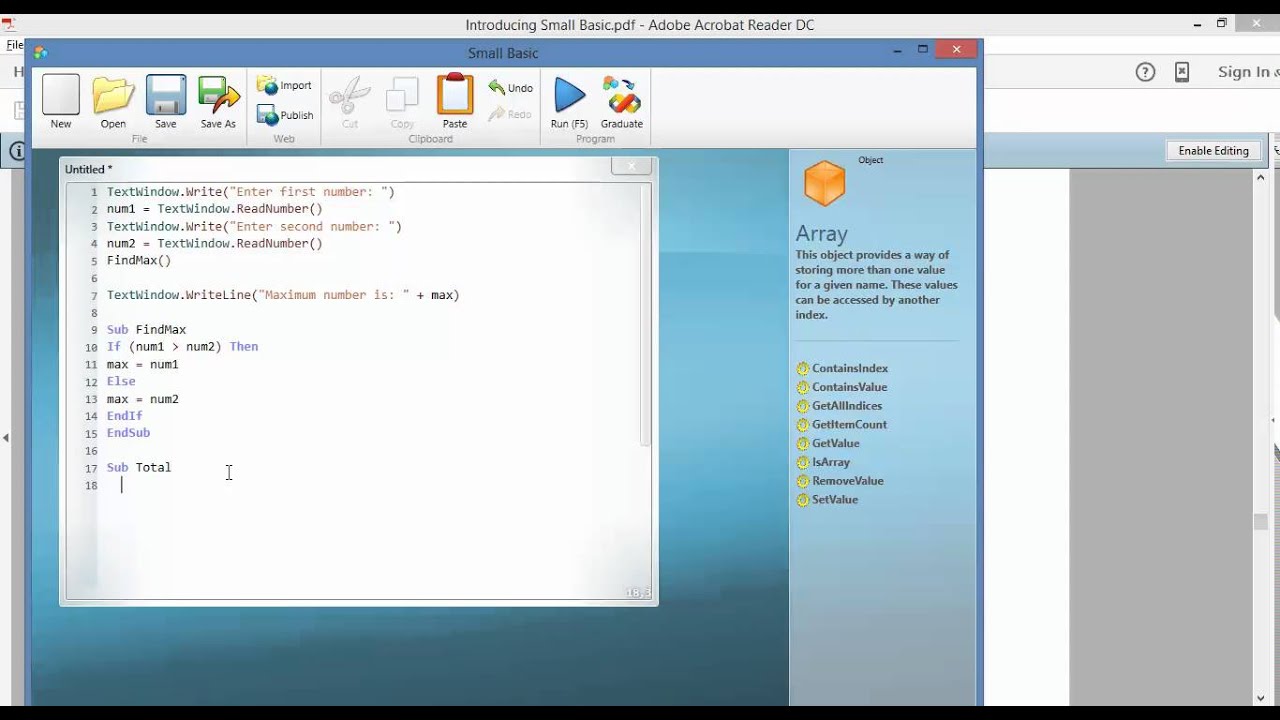Click the 'Else' keyword line

coord(121,381)
